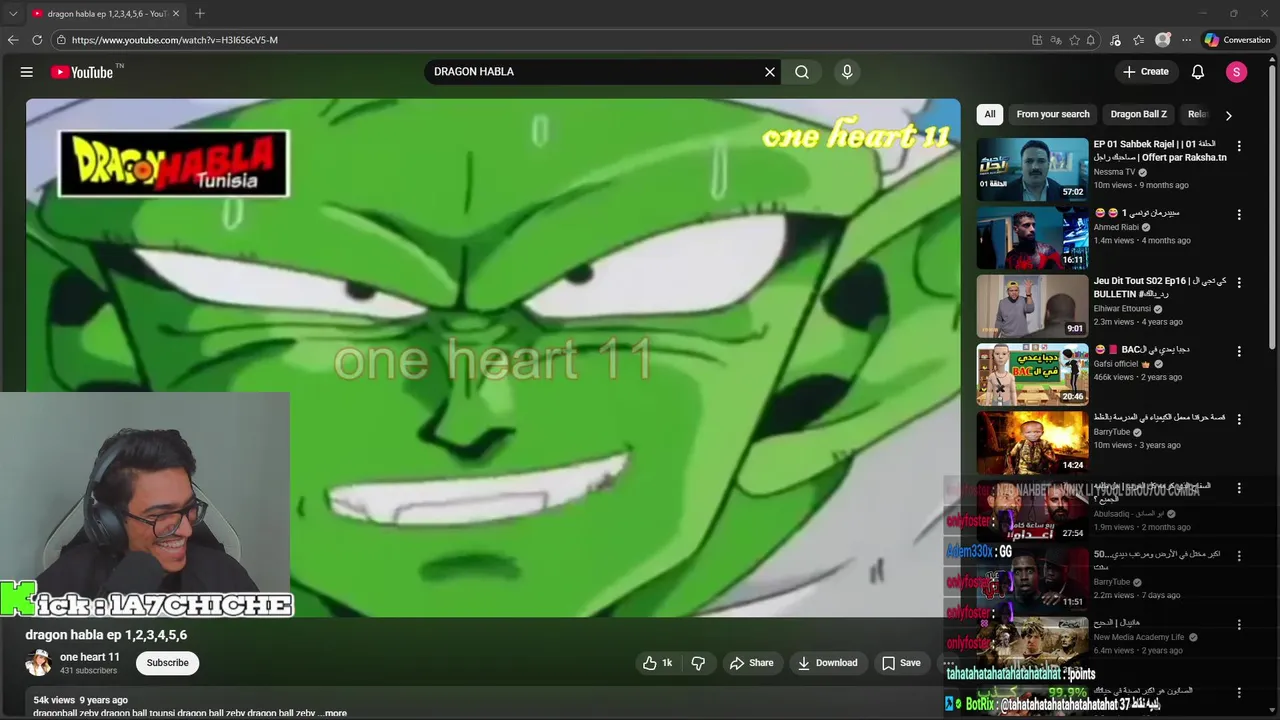Select the All filter chip

click(990, 114)
